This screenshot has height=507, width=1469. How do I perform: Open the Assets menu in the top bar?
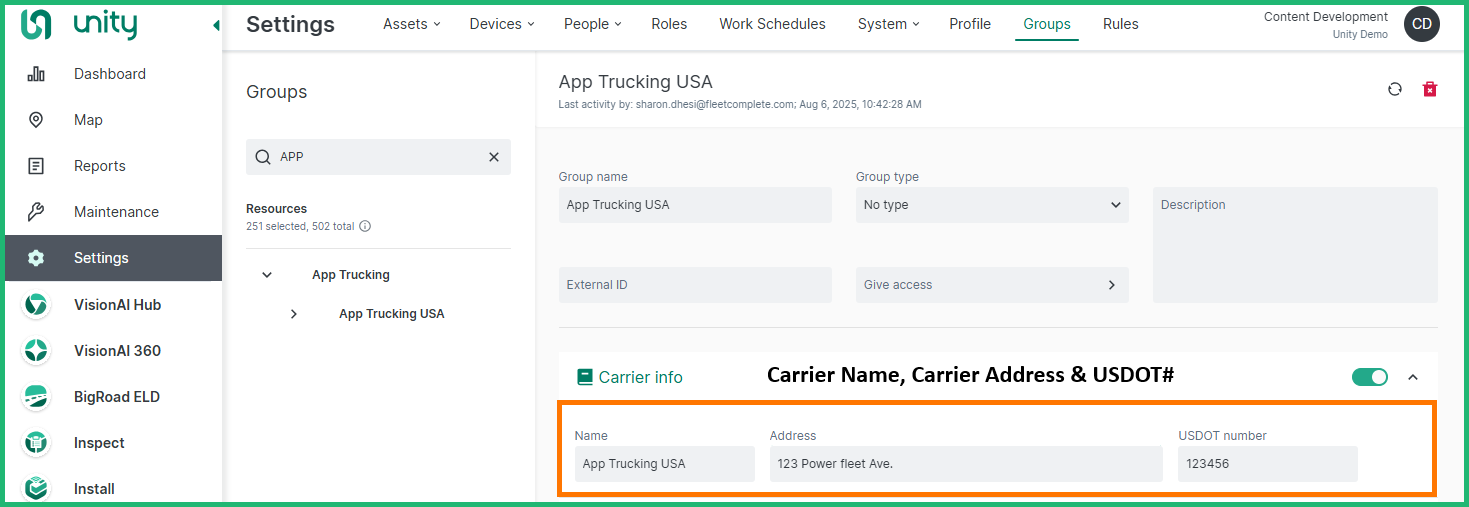pyautogui.click(x=410, y=24)
